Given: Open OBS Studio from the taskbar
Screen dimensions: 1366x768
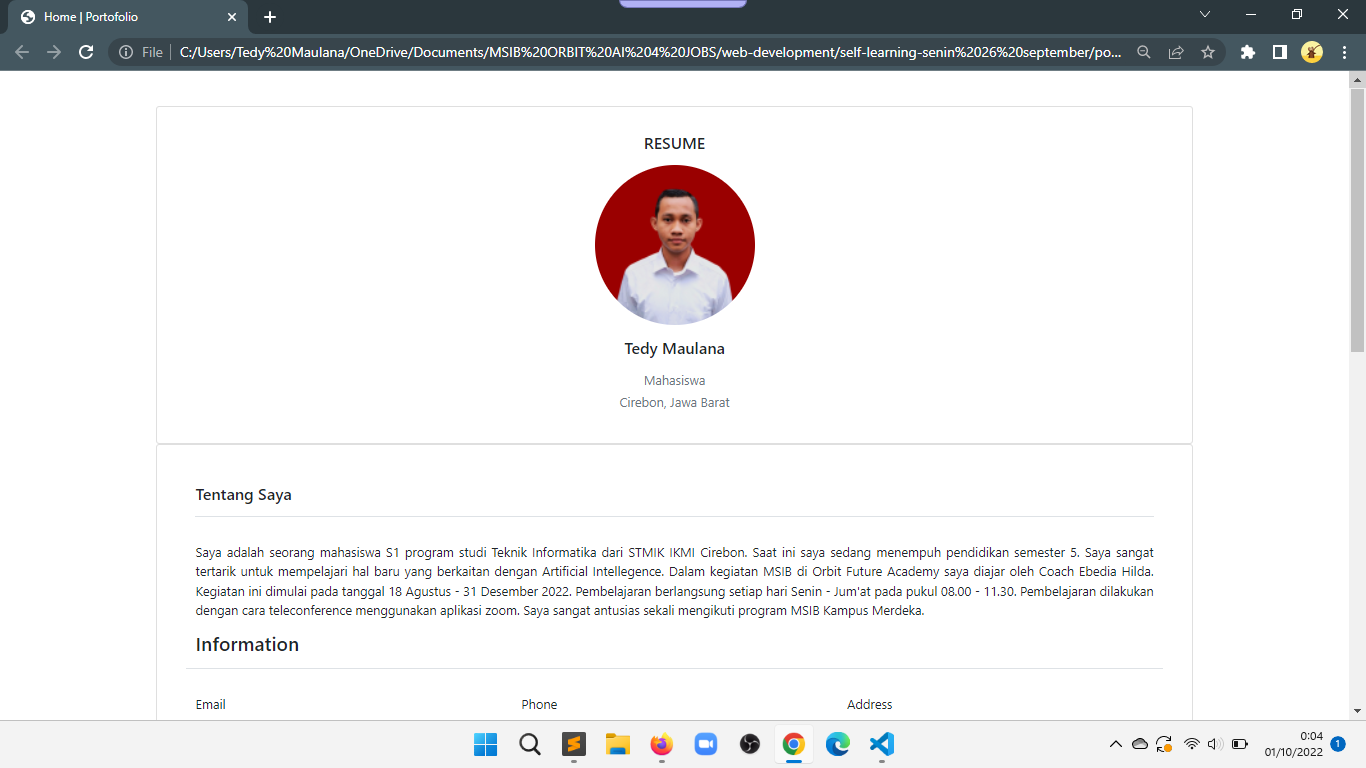Looking at the screenshot, I should (x=749, y=744).
